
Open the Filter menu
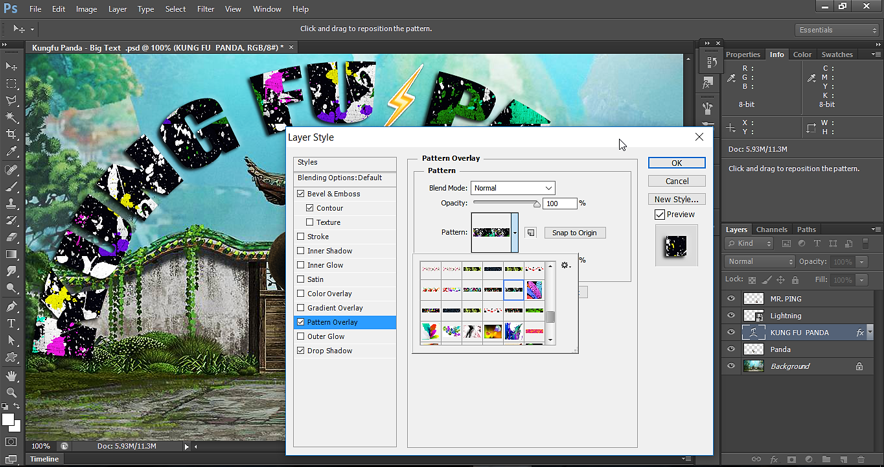[x=205, y=9]
